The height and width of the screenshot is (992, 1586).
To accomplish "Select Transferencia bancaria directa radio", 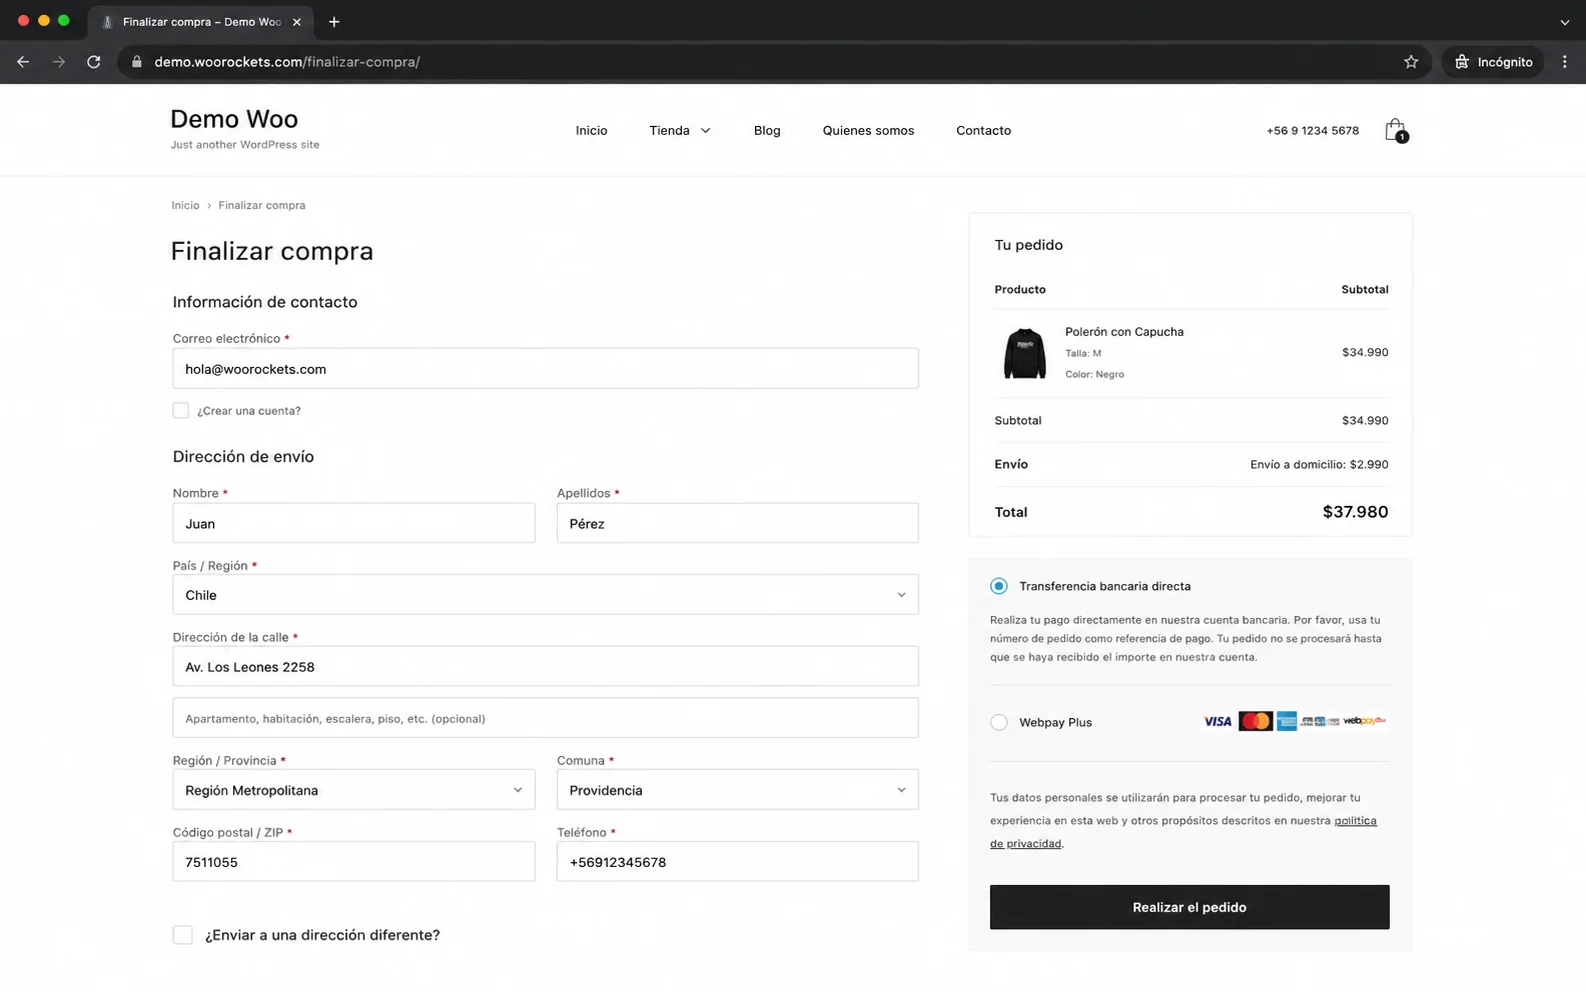I will click(999, 586).
